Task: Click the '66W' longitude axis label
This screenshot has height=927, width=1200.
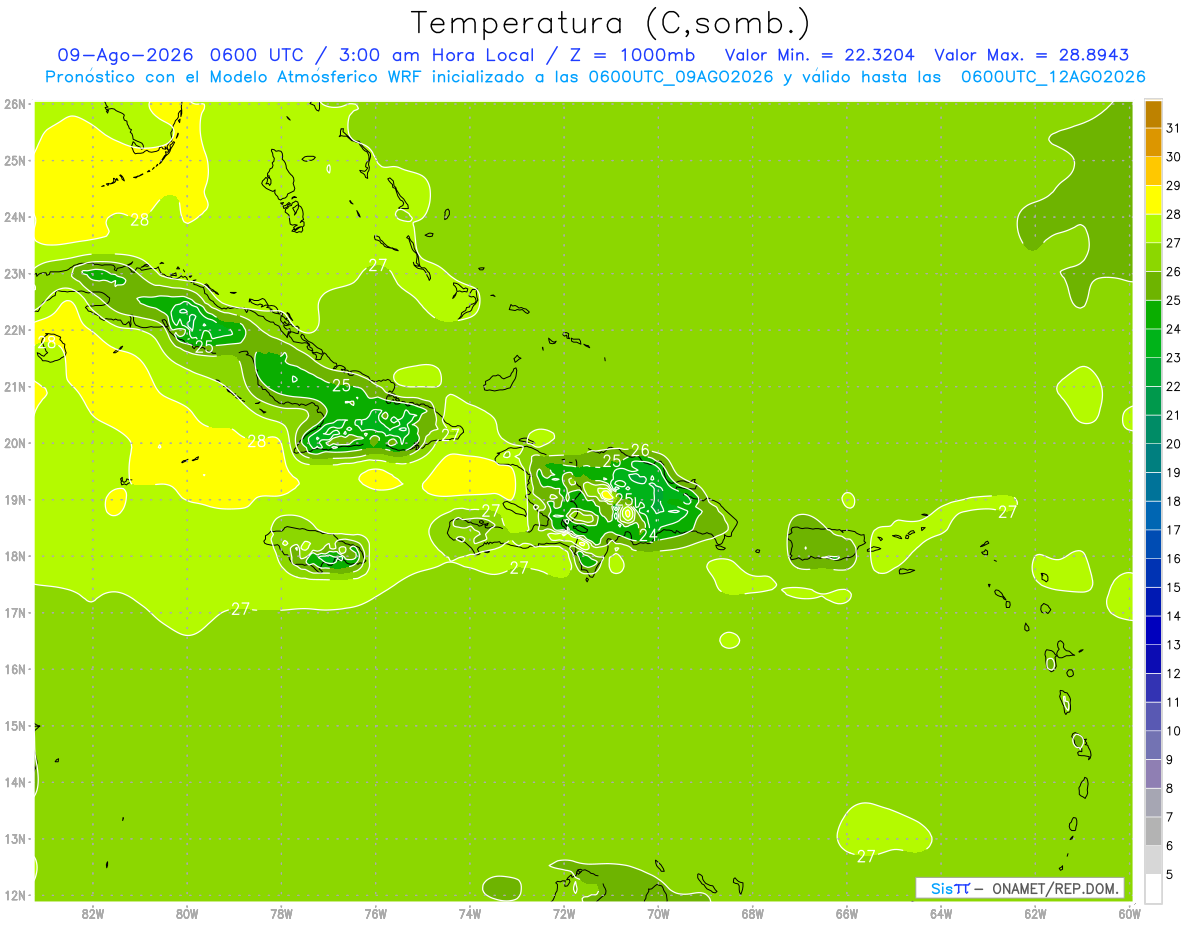Action: click(847, 913)
